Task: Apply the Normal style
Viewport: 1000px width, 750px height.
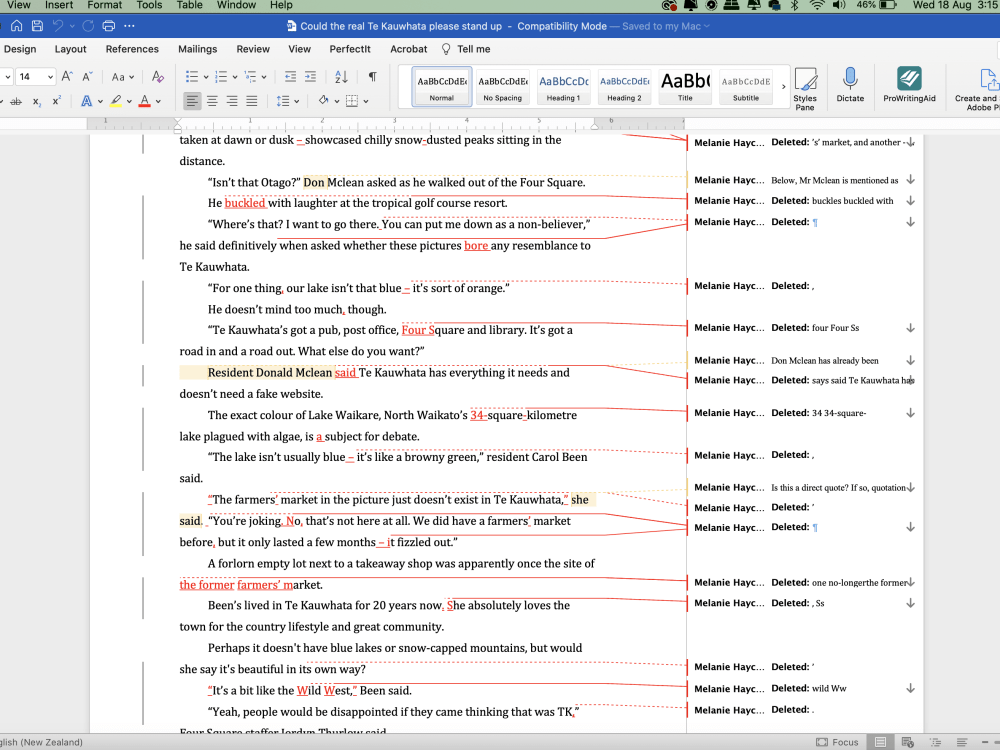Action: (x=441, y=86)
